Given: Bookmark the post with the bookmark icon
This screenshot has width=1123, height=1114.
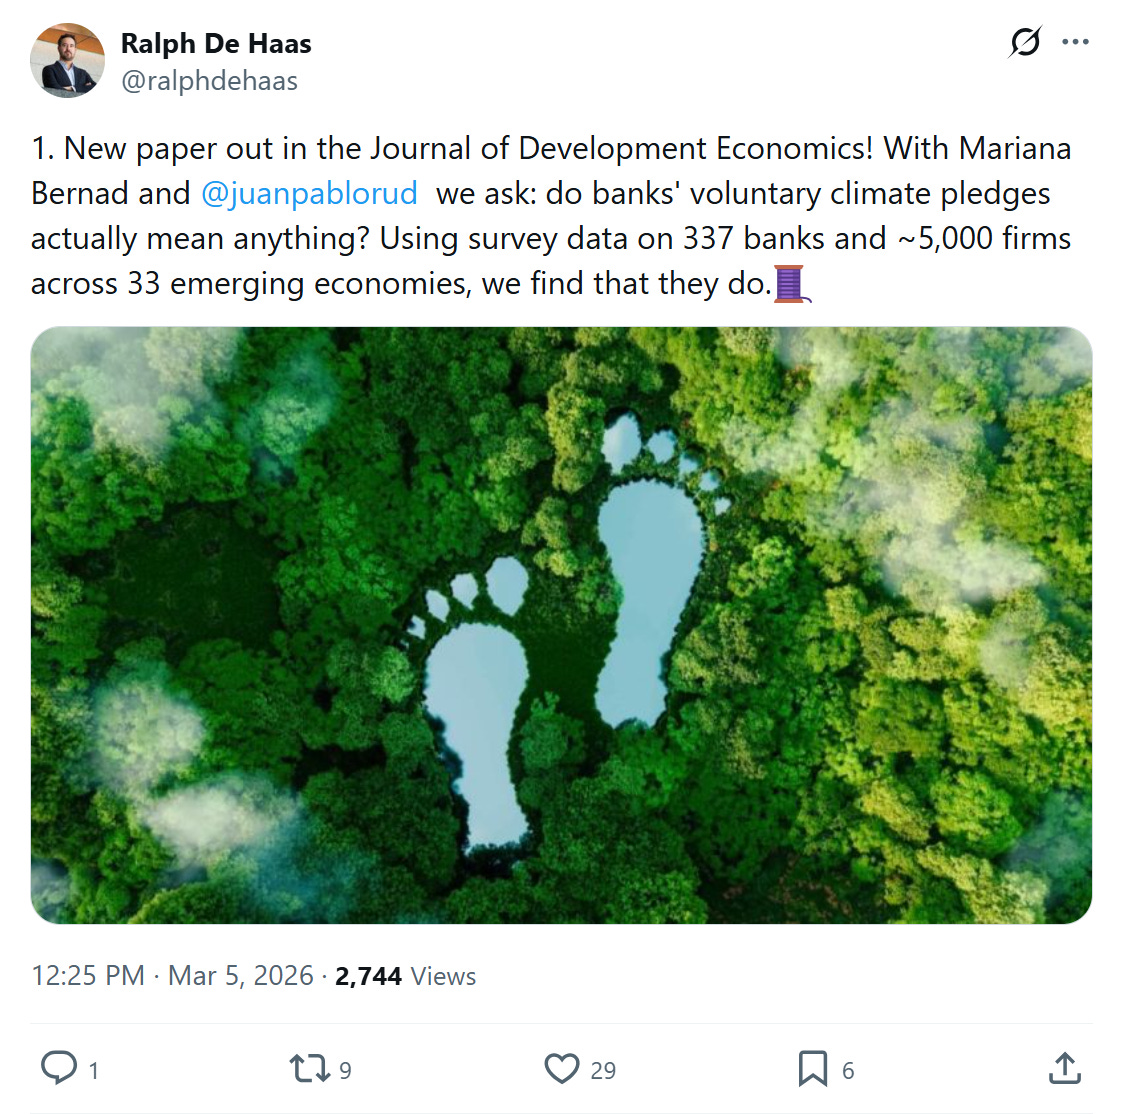Looking at the screenshot, I should coord(812,1069).
